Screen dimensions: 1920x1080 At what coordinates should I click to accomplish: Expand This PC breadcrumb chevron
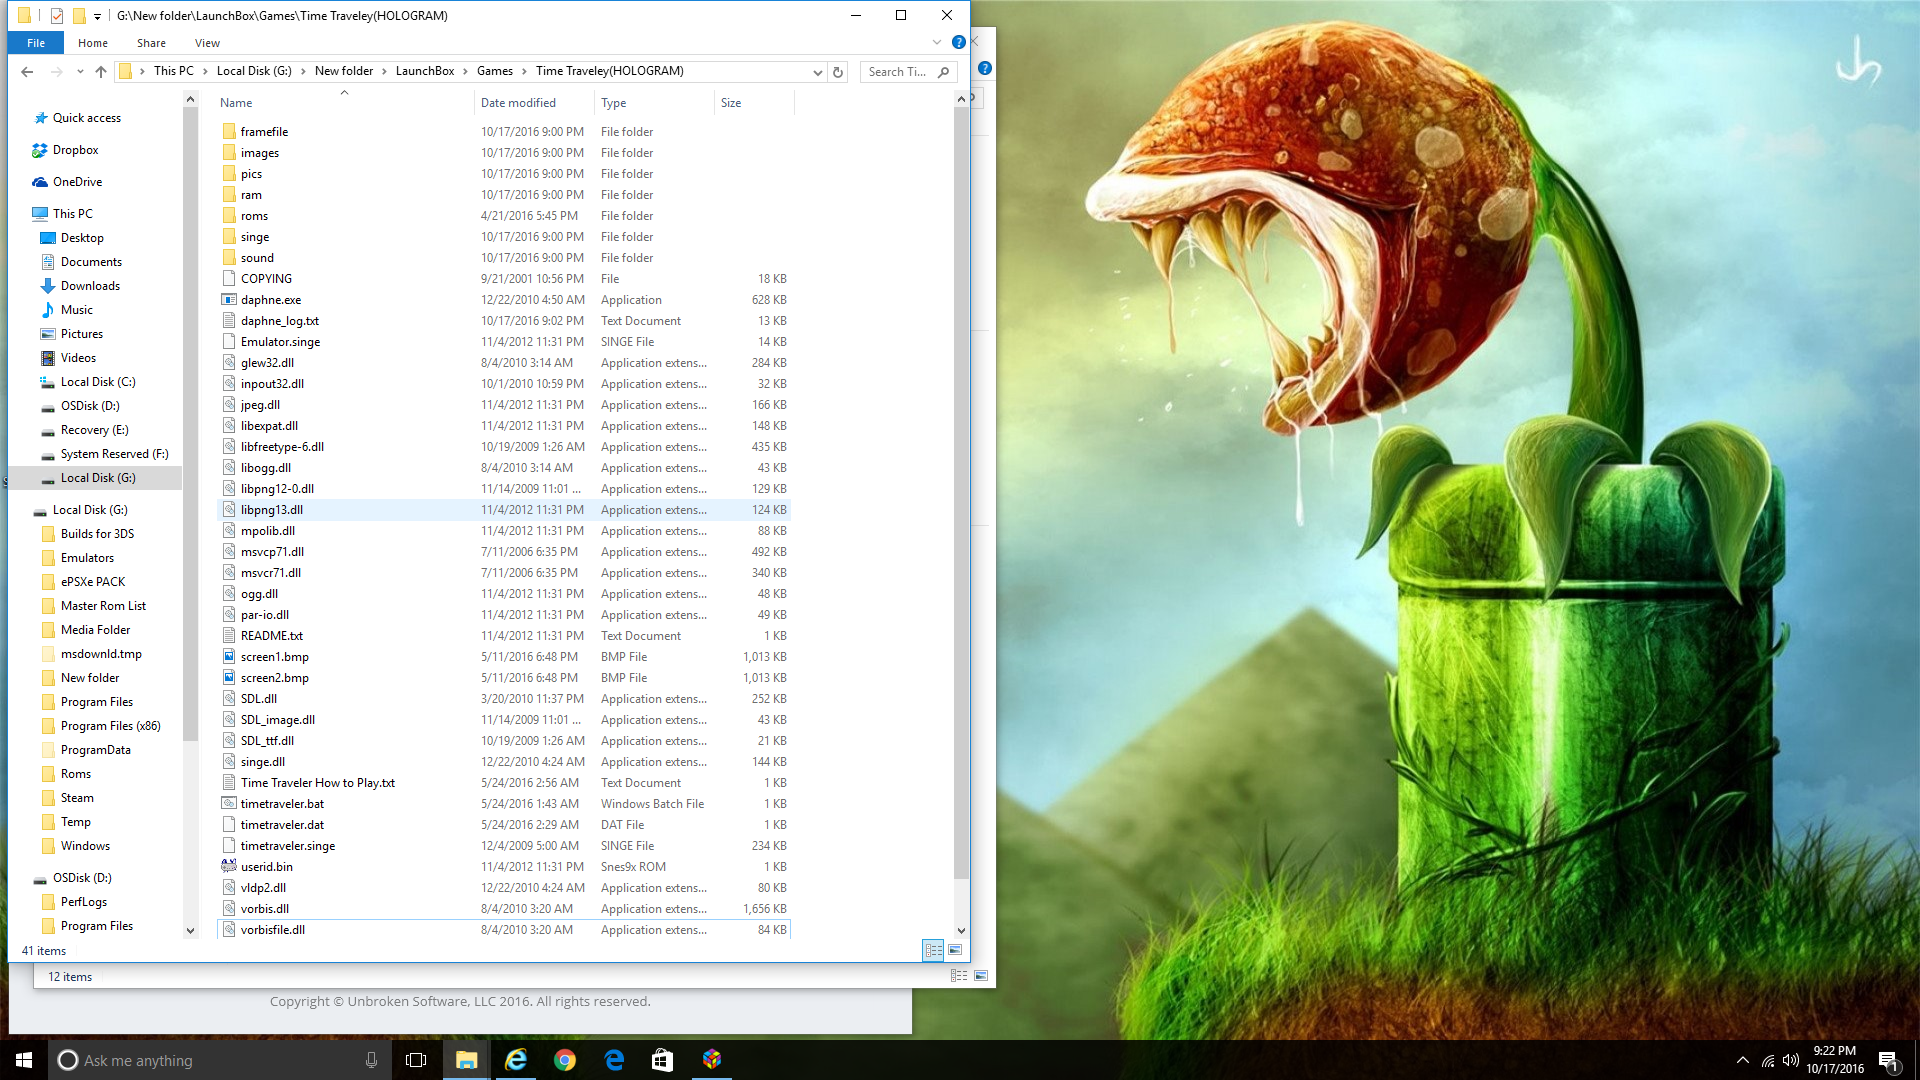click(x=205, y=72)
